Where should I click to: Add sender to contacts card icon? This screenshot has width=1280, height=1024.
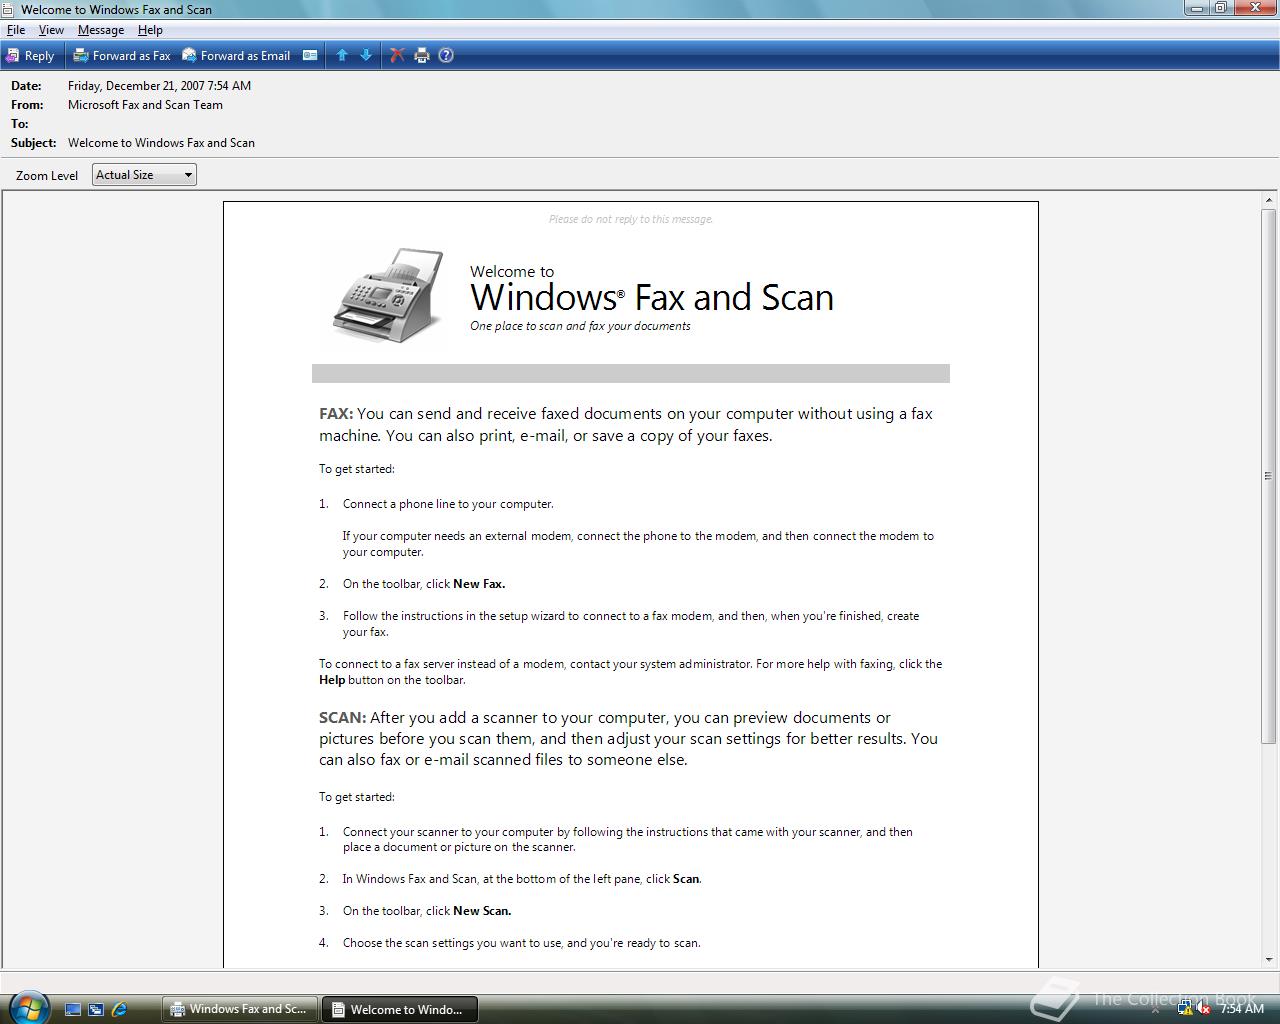(310, 56)
